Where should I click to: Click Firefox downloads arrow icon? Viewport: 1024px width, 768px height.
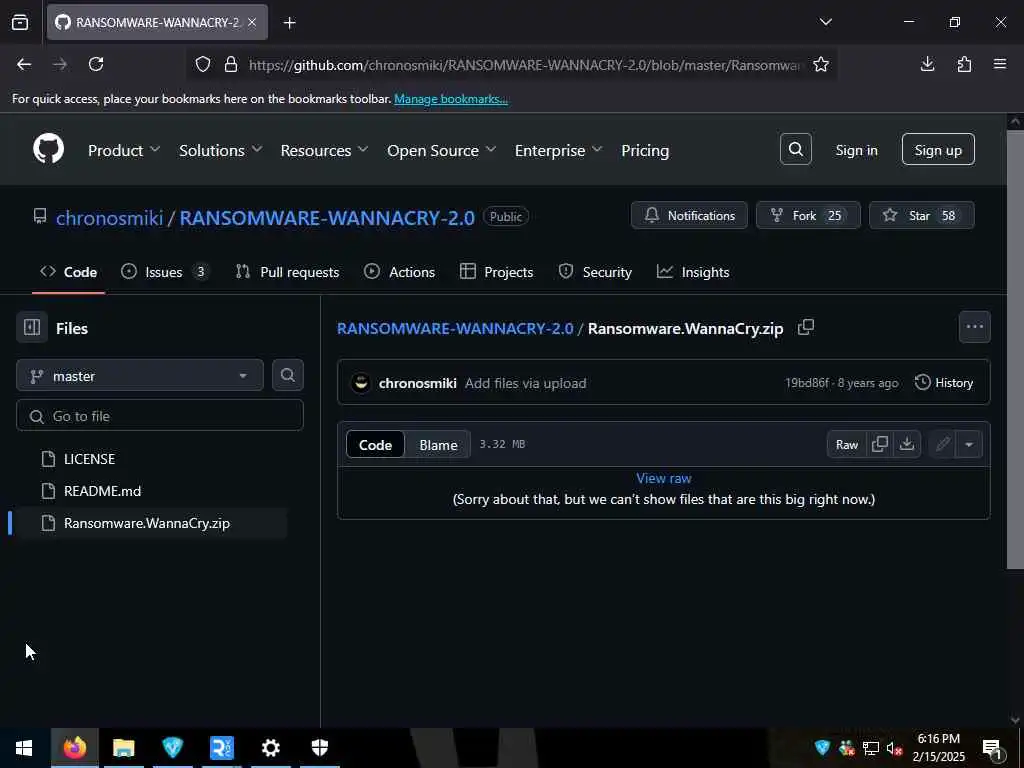tap(927, 64)
